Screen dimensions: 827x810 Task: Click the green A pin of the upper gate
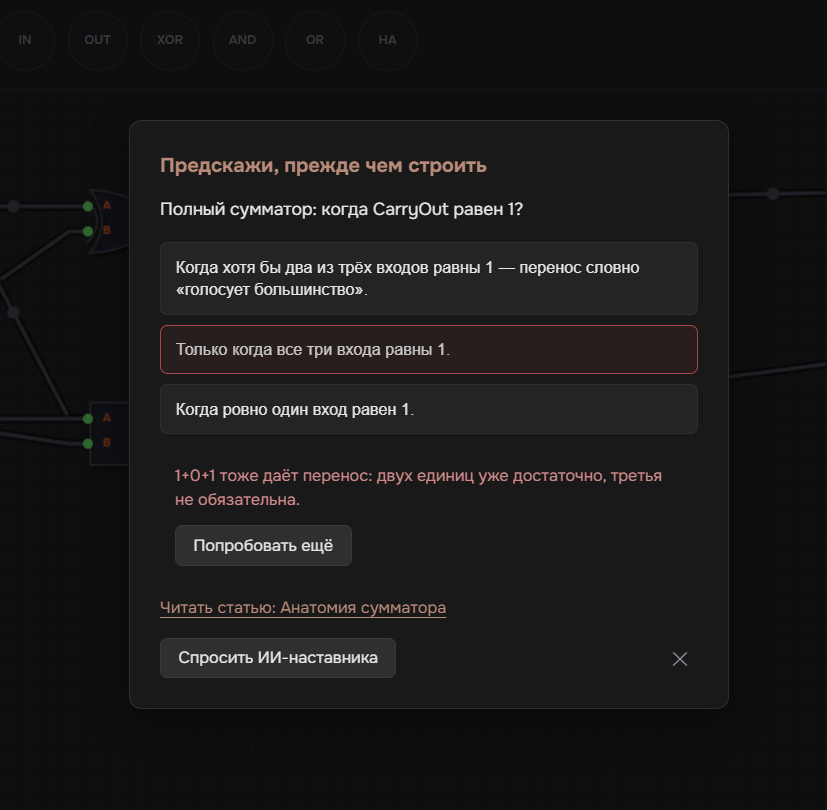tap(88, 206)
